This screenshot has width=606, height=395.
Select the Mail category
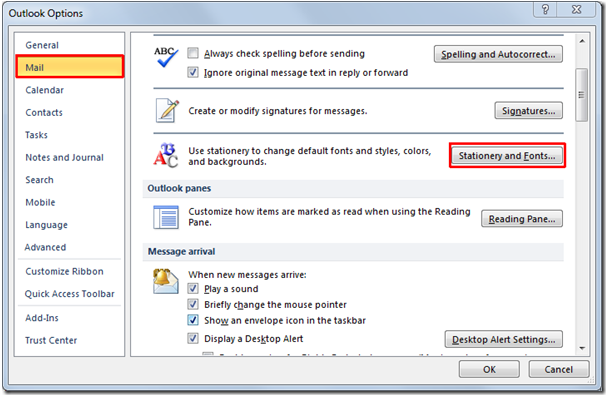(x=70, y=67)
